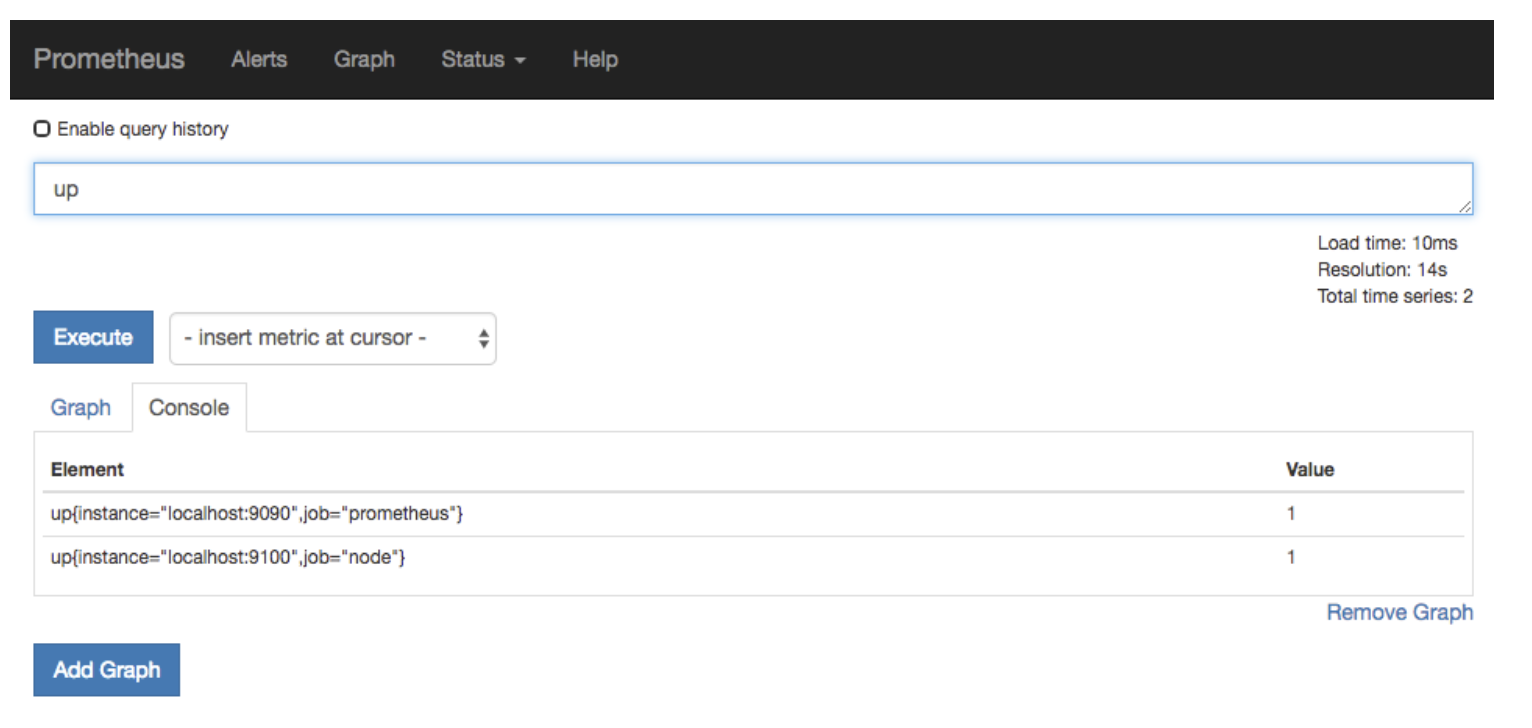Enable query history checkbox
Viewport: 1532px width, 728px height.
coord(42,129)
